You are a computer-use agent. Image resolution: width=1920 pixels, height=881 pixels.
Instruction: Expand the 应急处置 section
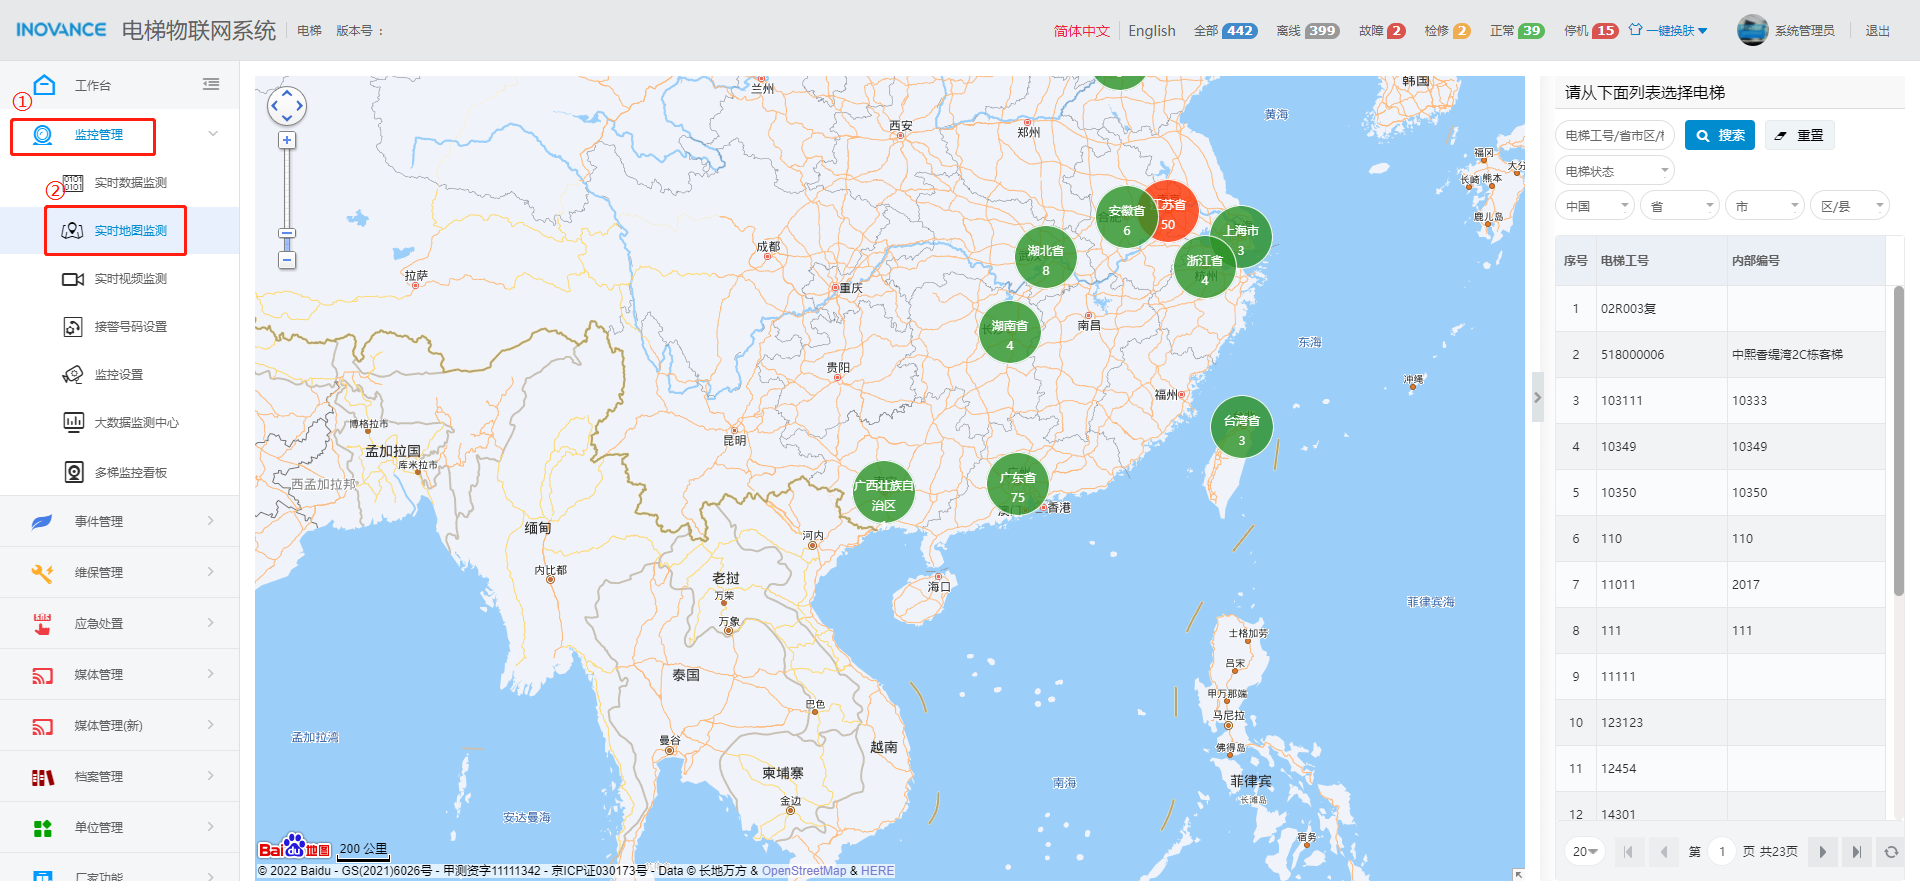coord(120,623)
